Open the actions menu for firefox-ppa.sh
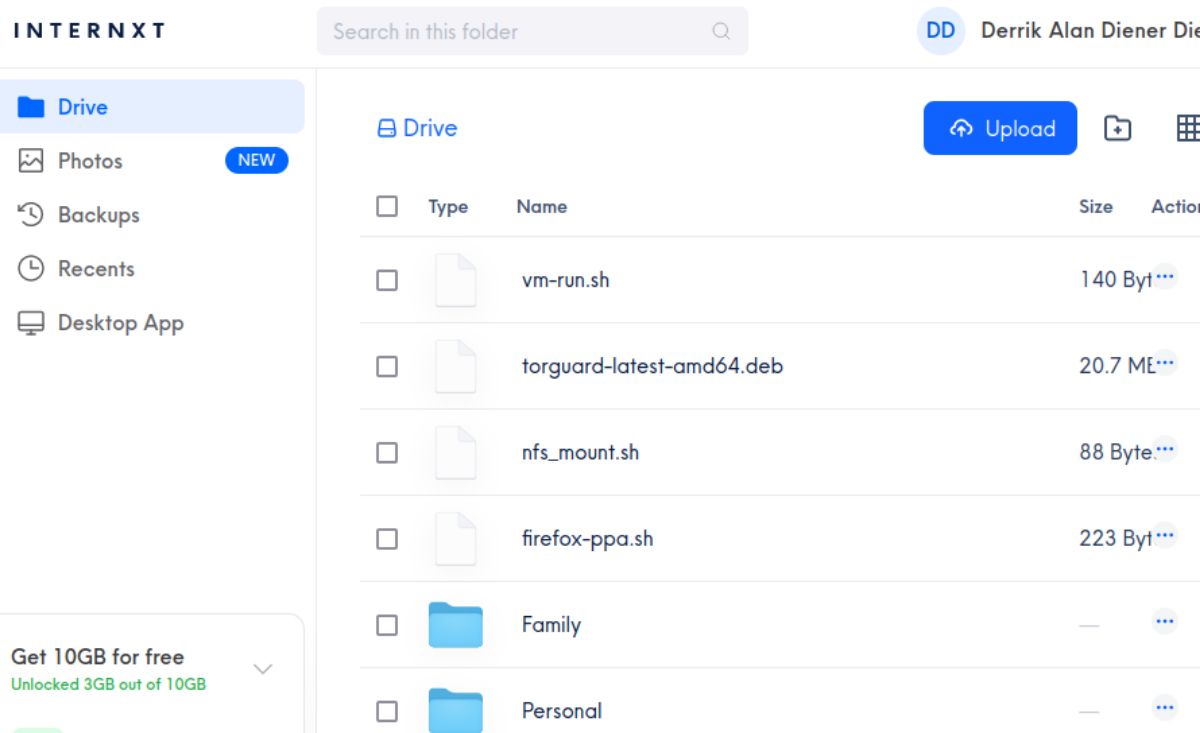 tap(1164, 535)
